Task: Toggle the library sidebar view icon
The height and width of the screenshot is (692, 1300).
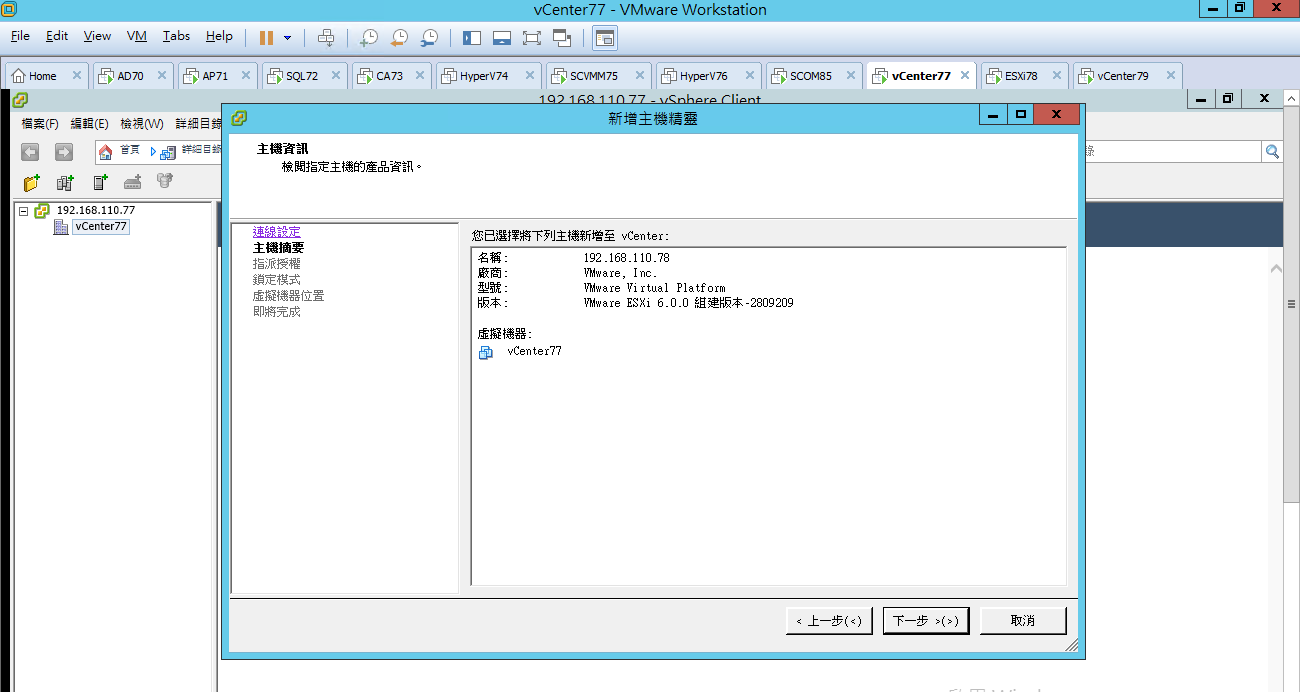Action: (472, 38)
